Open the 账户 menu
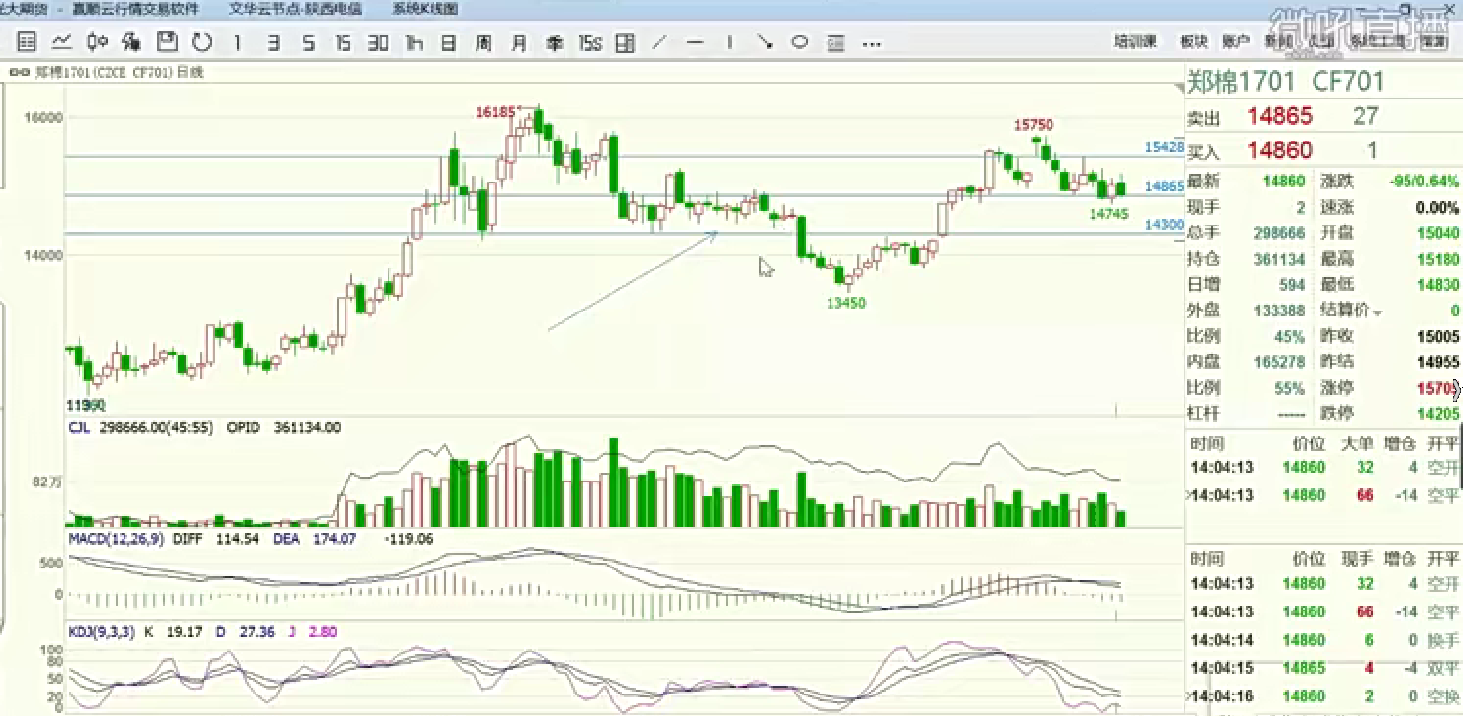1463x716 pixels. [1236, 42]
